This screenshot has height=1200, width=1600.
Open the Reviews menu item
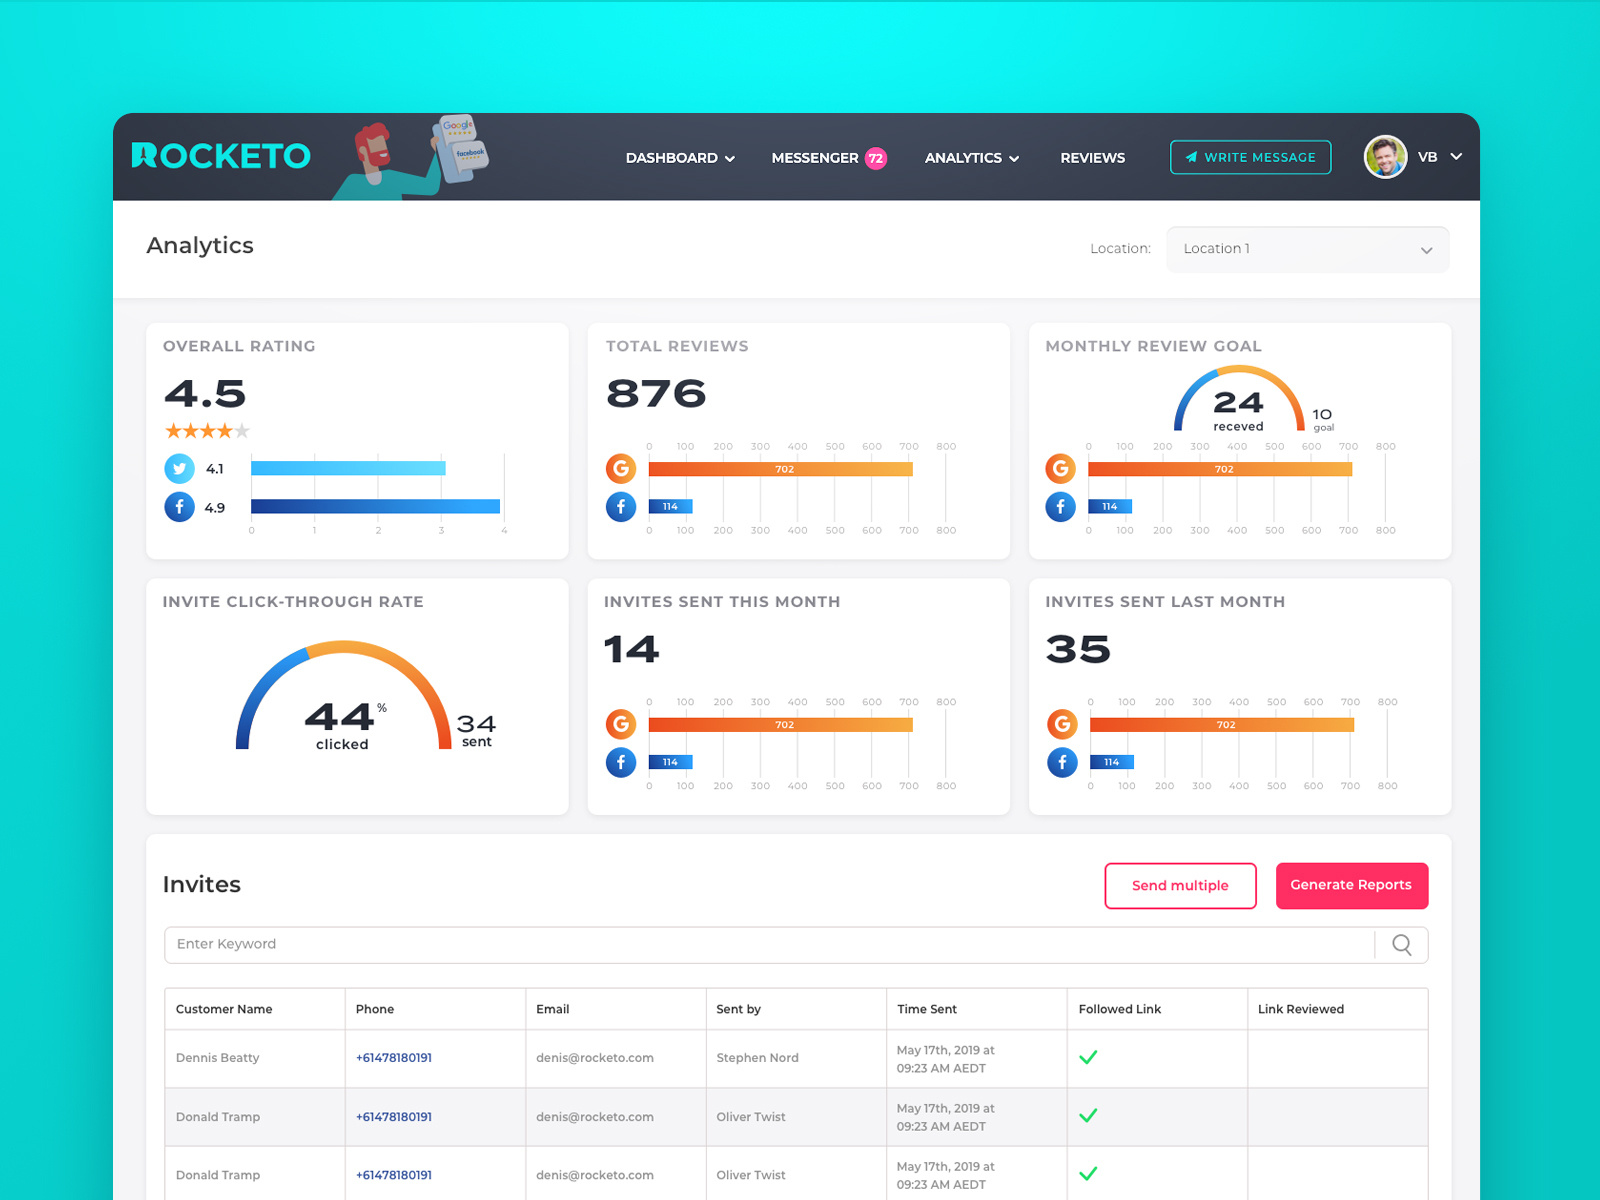pyautogui.click(x=1092, y=157)
